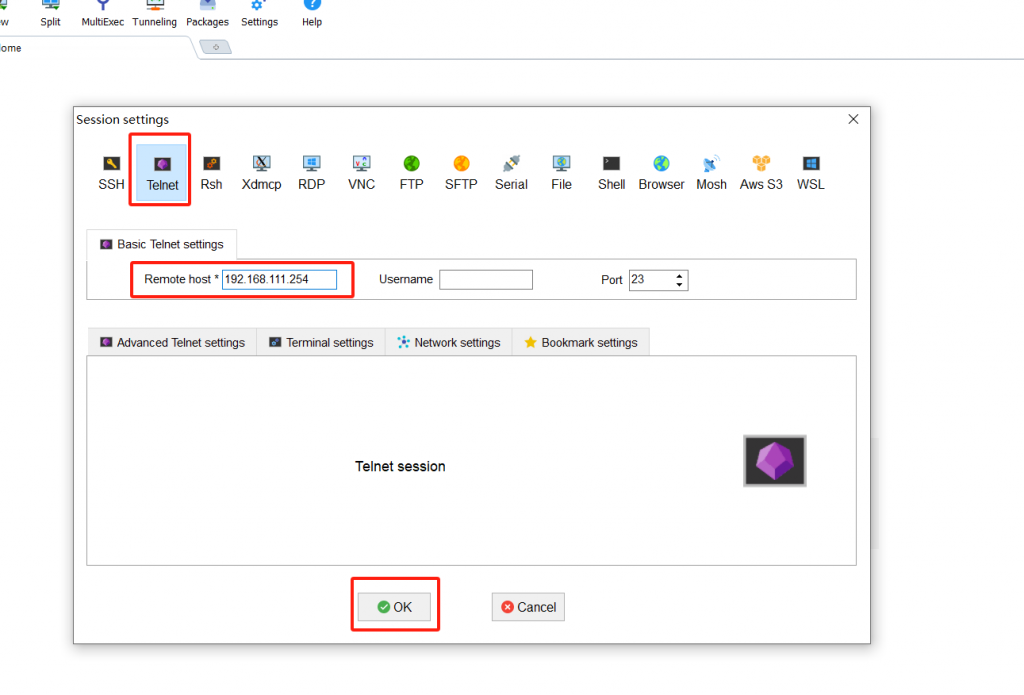Select the File session type
This screenshot has width=1024, height=695.
(x=561, y=173)
